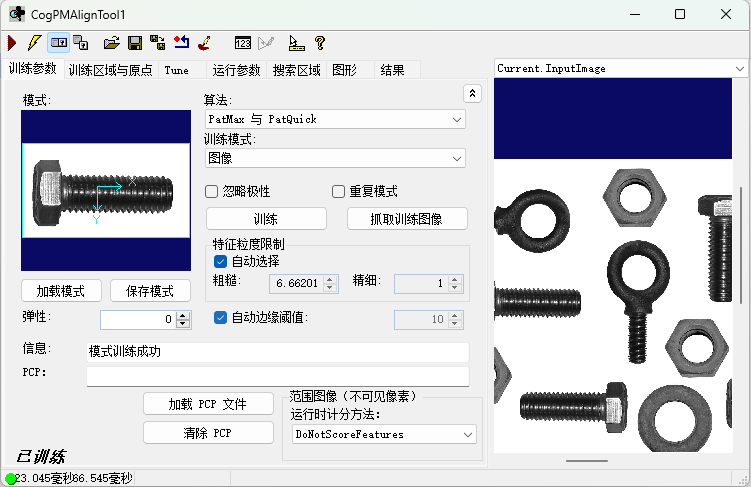Uncheck the 自动选择 checkbox

coord(220,261)
